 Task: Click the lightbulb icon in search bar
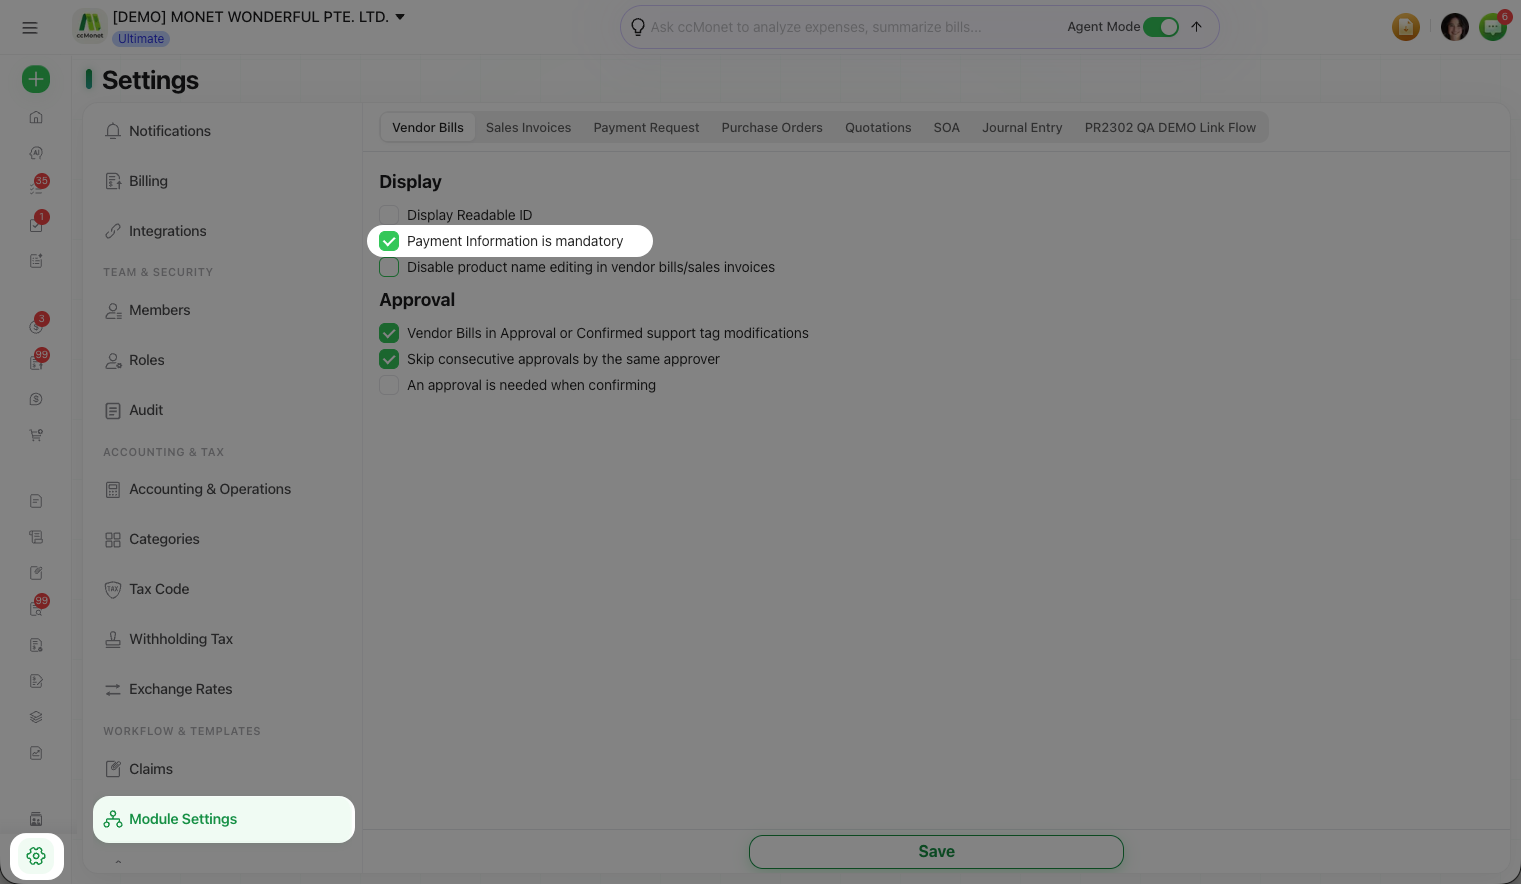click(638, 27)
